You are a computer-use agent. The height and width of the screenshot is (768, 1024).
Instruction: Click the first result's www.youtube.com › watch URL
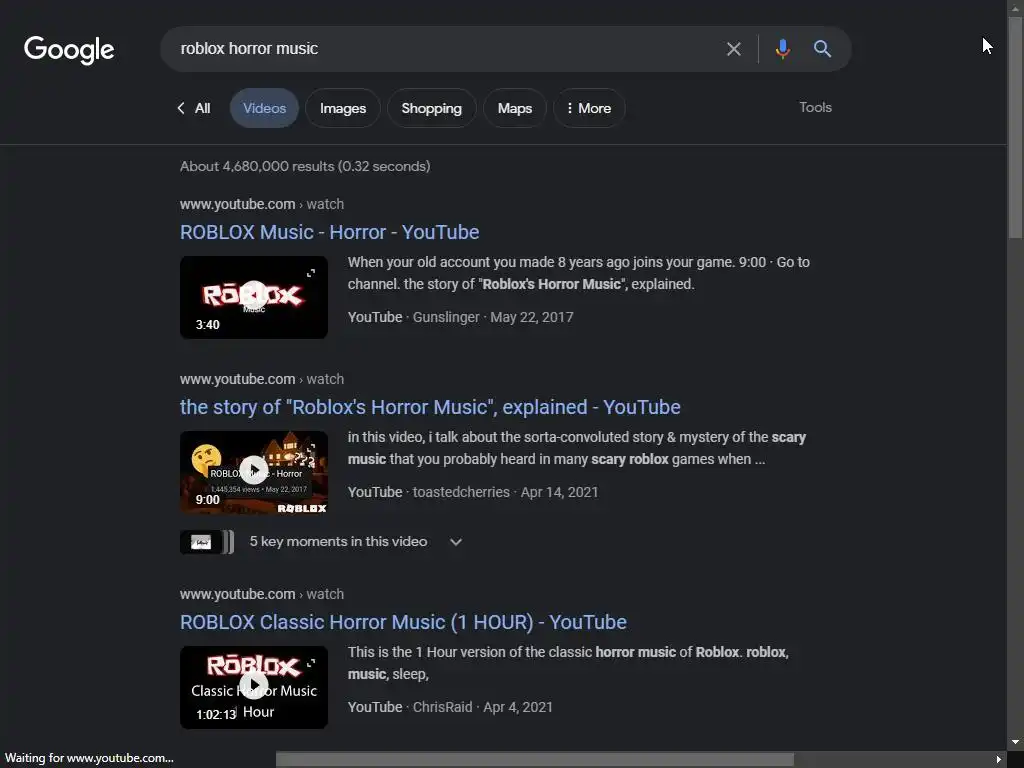tap(262, 204)
